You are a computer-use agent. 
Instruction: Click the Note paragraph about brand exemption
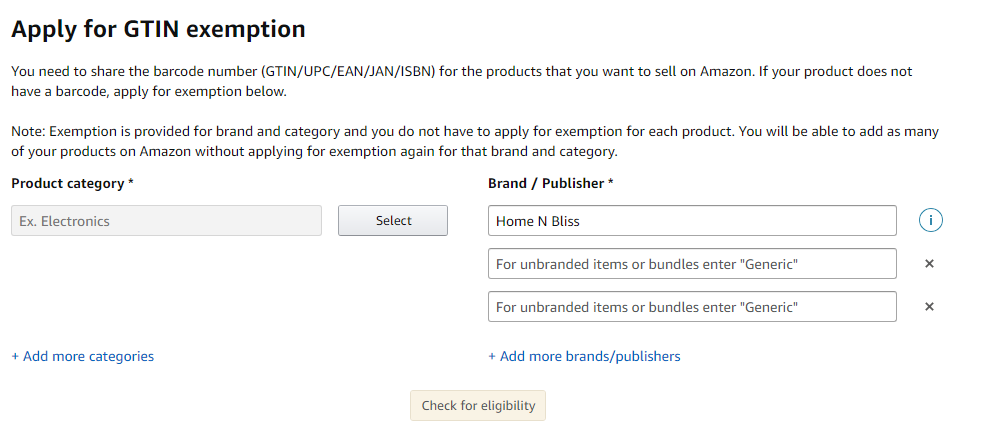(474, 142)
